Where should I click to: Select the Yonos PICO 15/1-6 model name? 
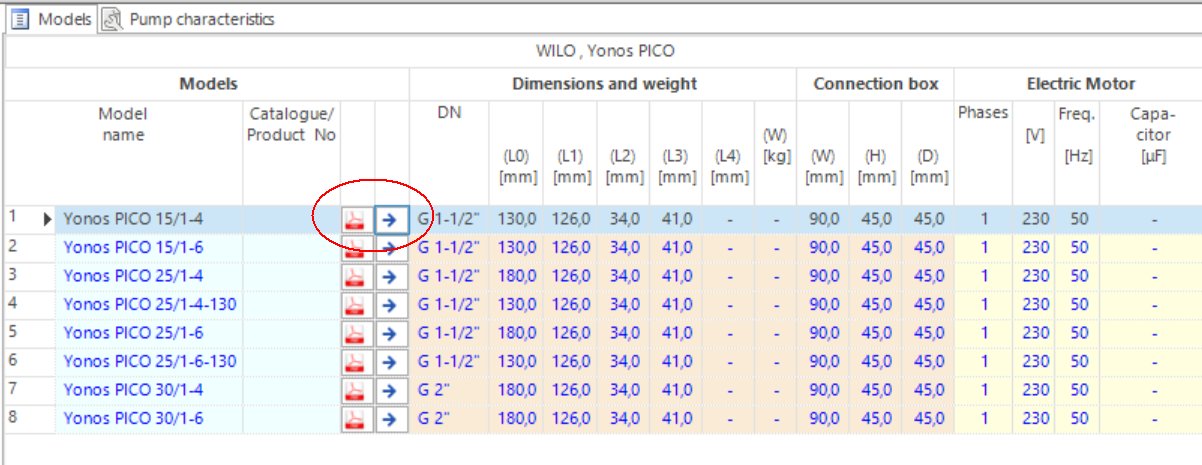pos(133,247)
